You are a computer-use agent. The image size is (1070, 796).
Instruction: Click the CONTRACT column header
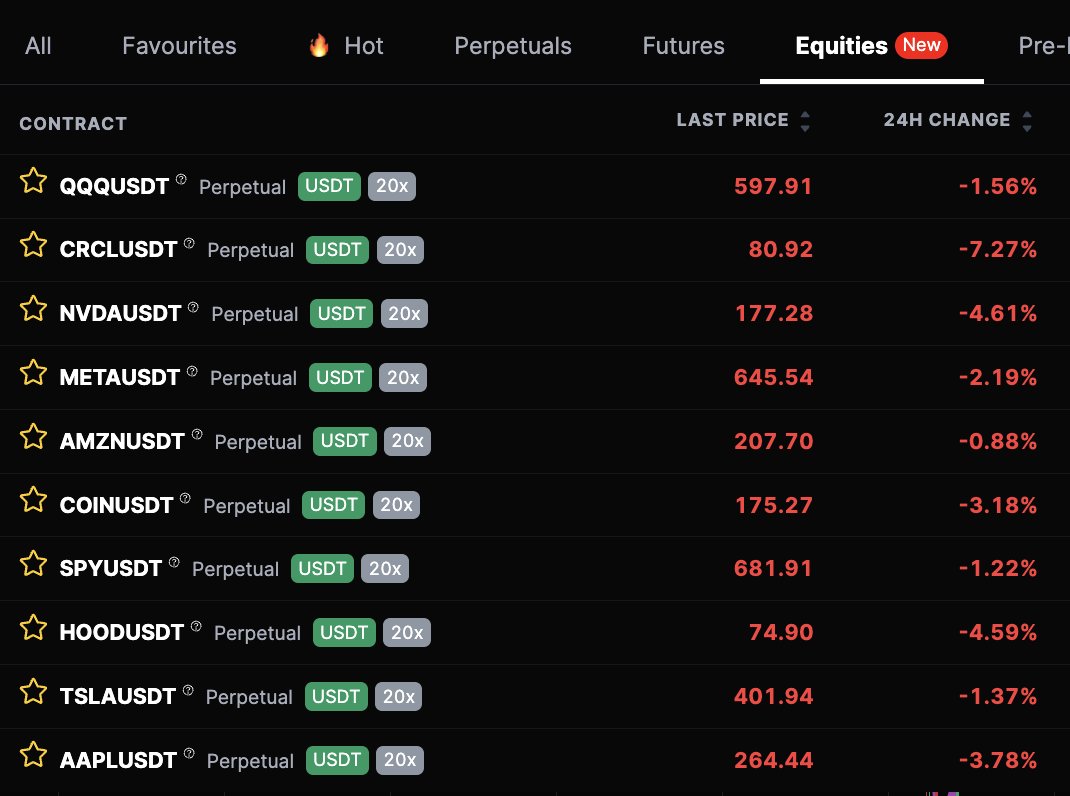[73, 123]
